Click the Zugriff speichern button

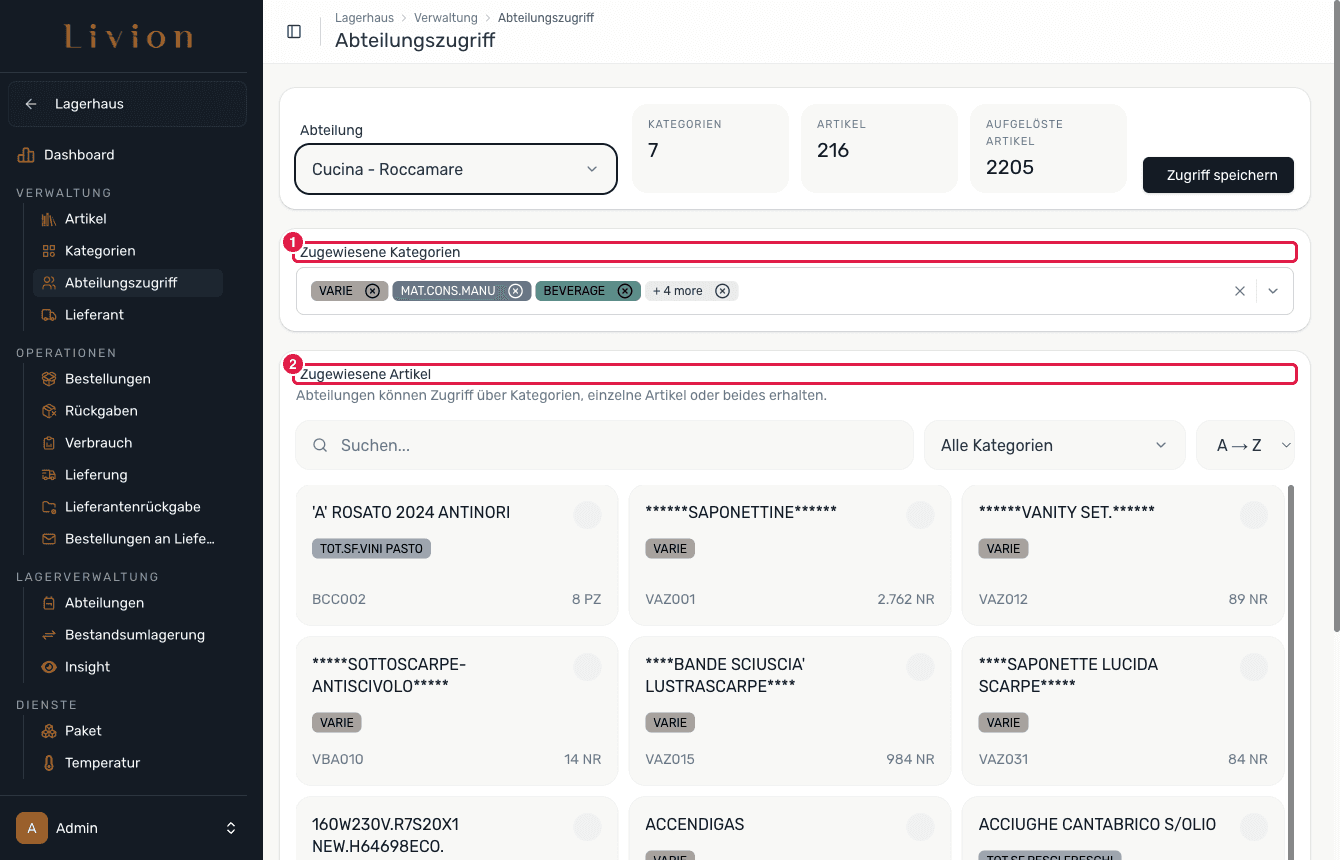click(x=1218, y=175)
